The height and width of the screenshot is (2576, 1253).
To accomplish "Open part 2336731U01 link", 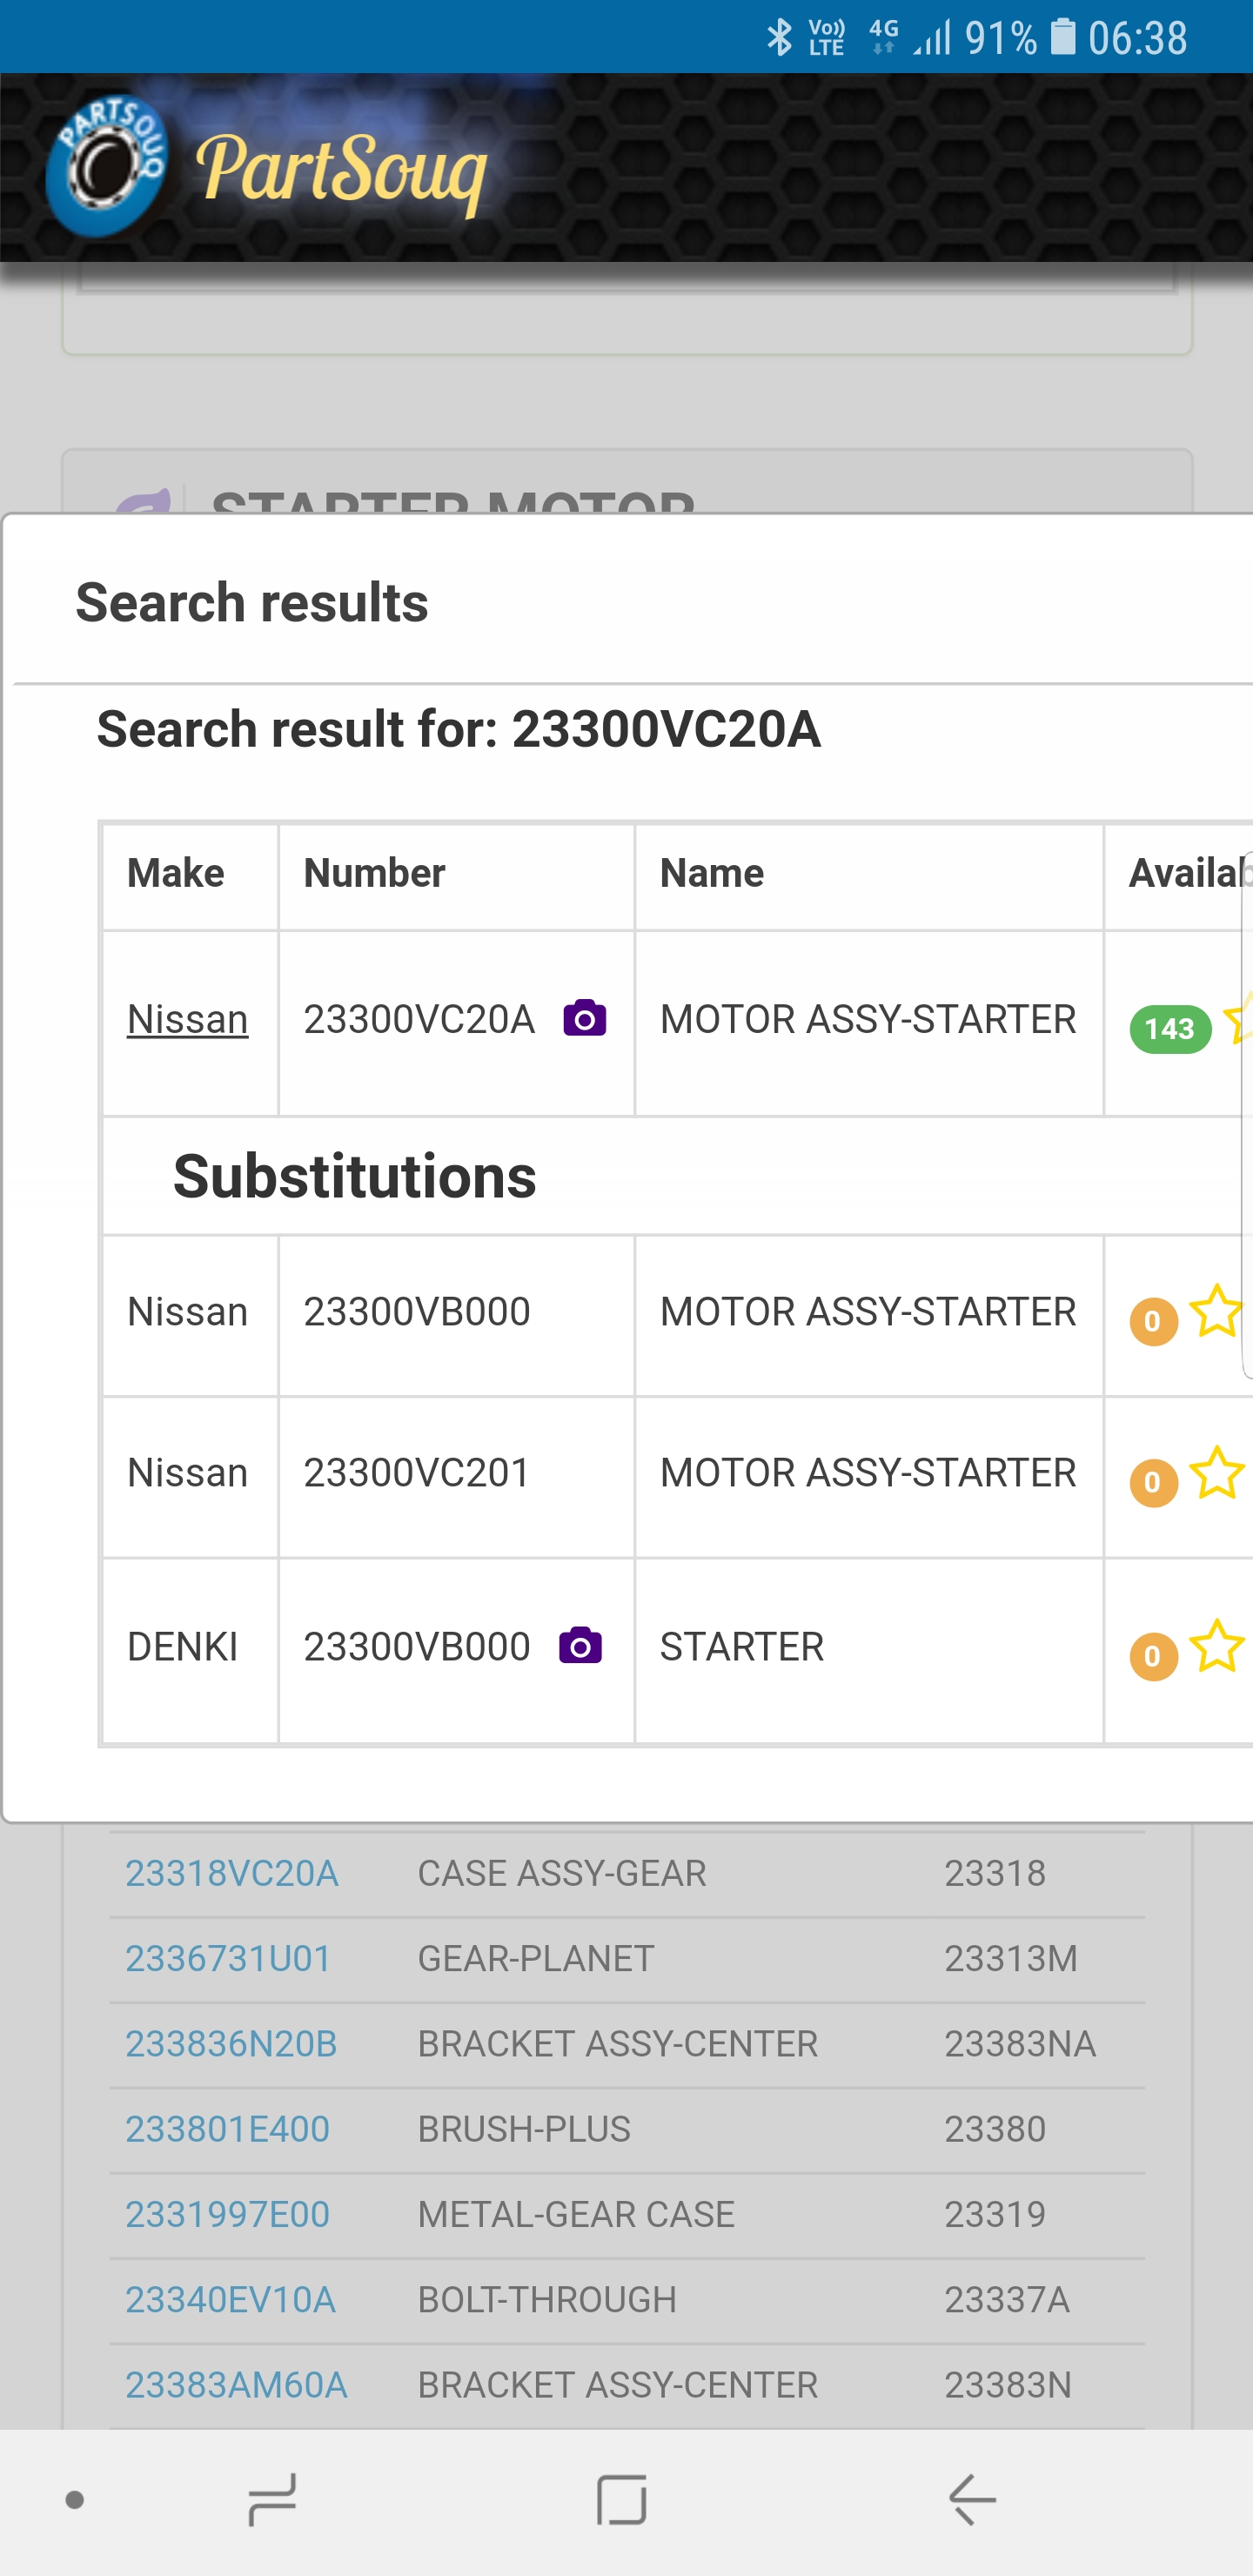I will (228, 1958).
